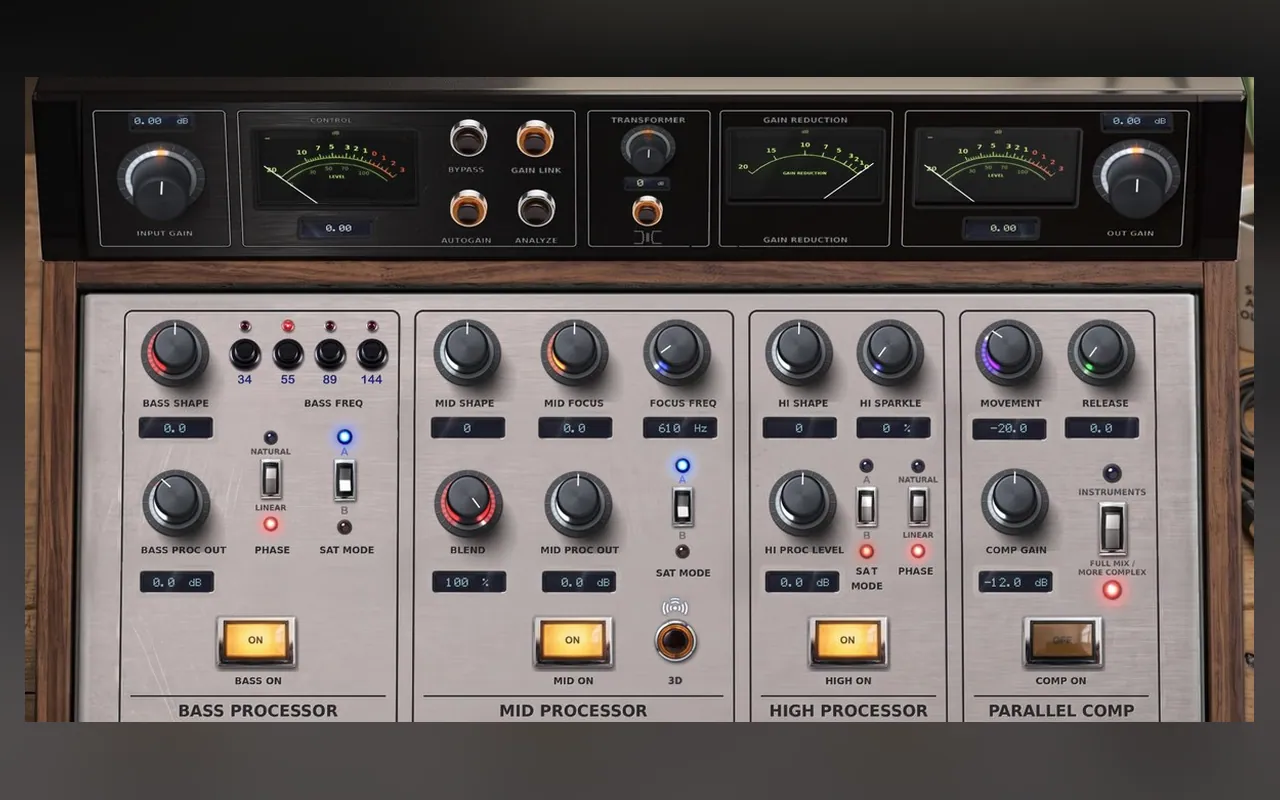
Task: Click the Focus Freq knob
Action: tap(677, 353)
